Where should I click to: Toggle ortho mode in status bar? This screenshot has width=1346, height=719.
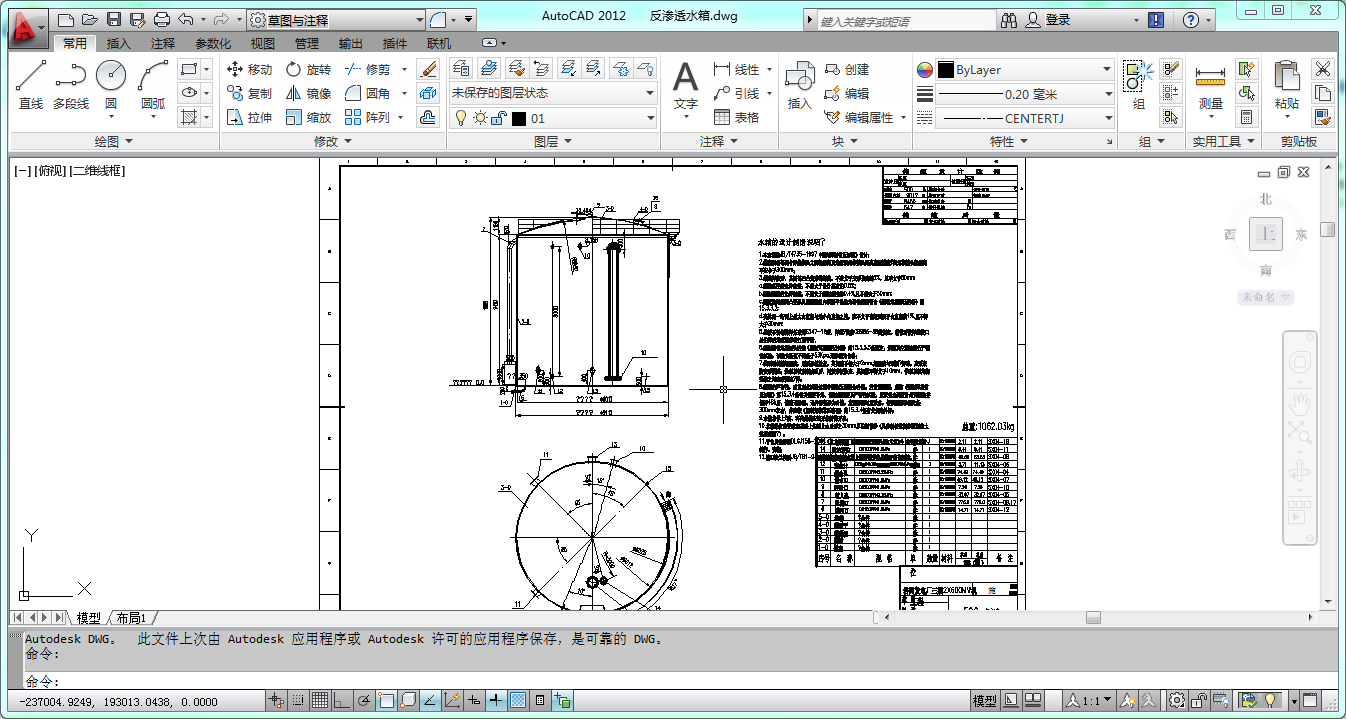[x=342, y=701]
